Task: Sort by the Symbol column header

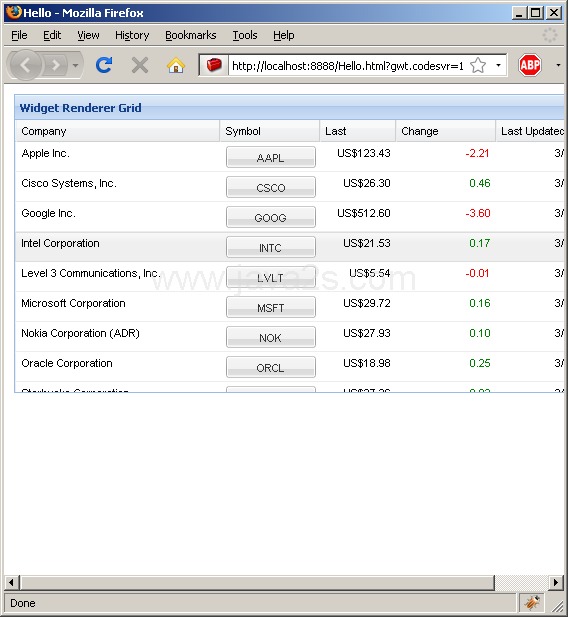Action: click(270, 131)
